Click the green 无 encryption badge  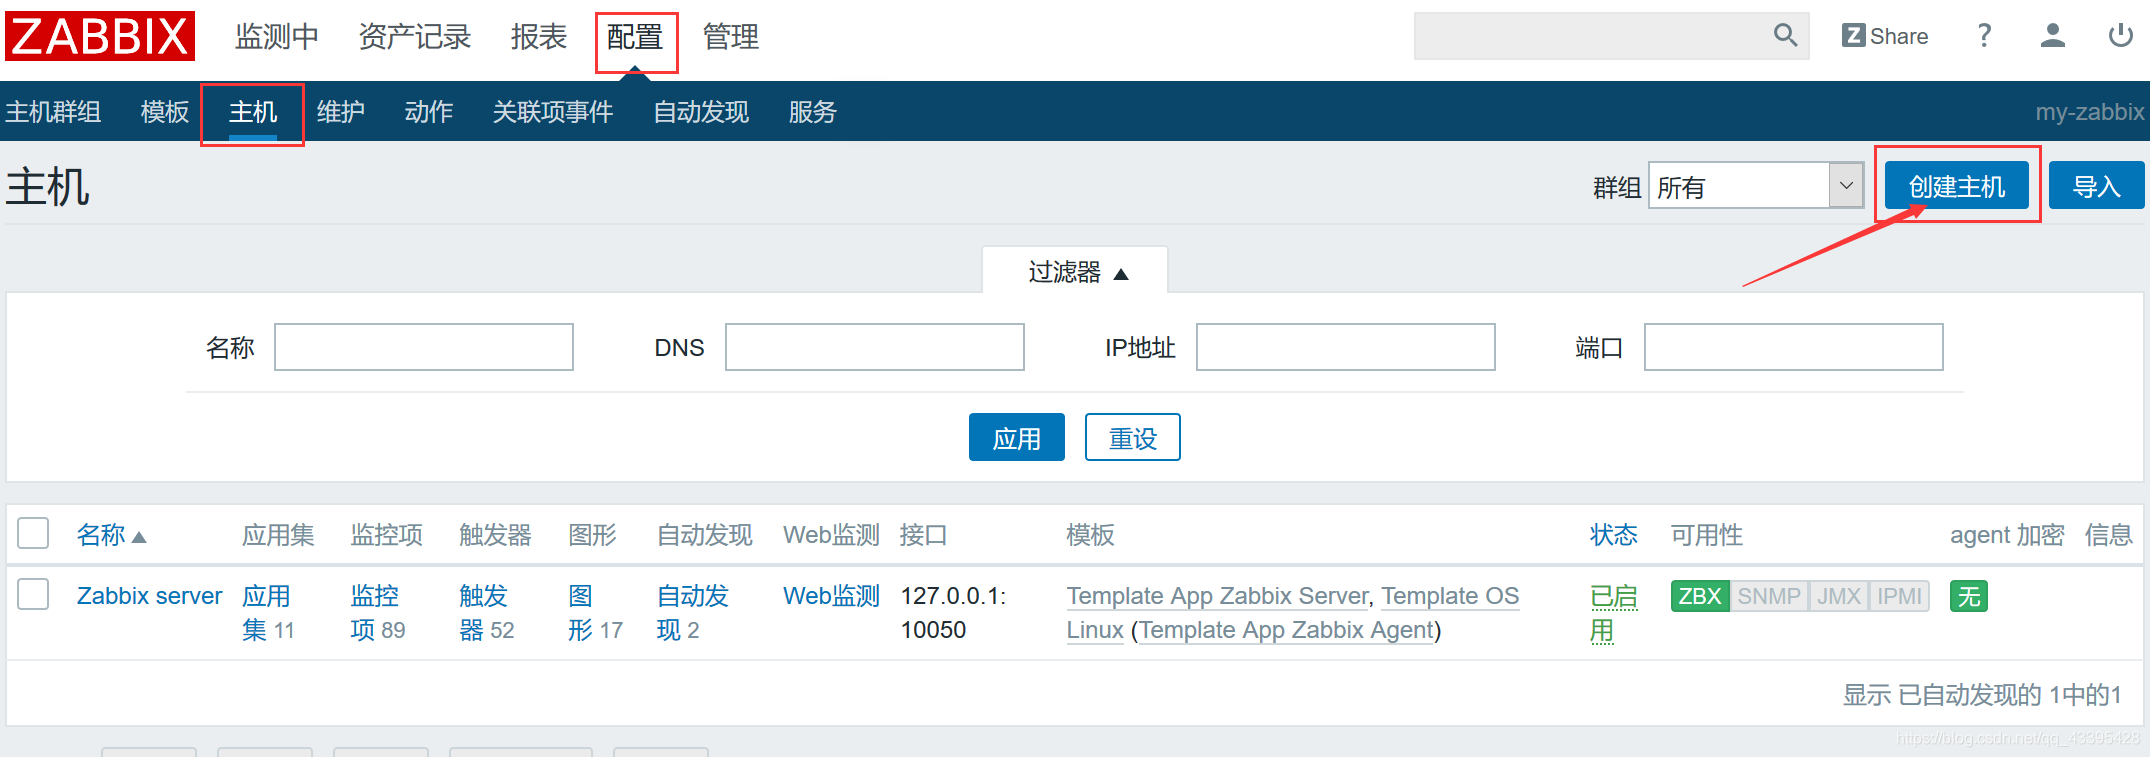[x=1969, y=596]
